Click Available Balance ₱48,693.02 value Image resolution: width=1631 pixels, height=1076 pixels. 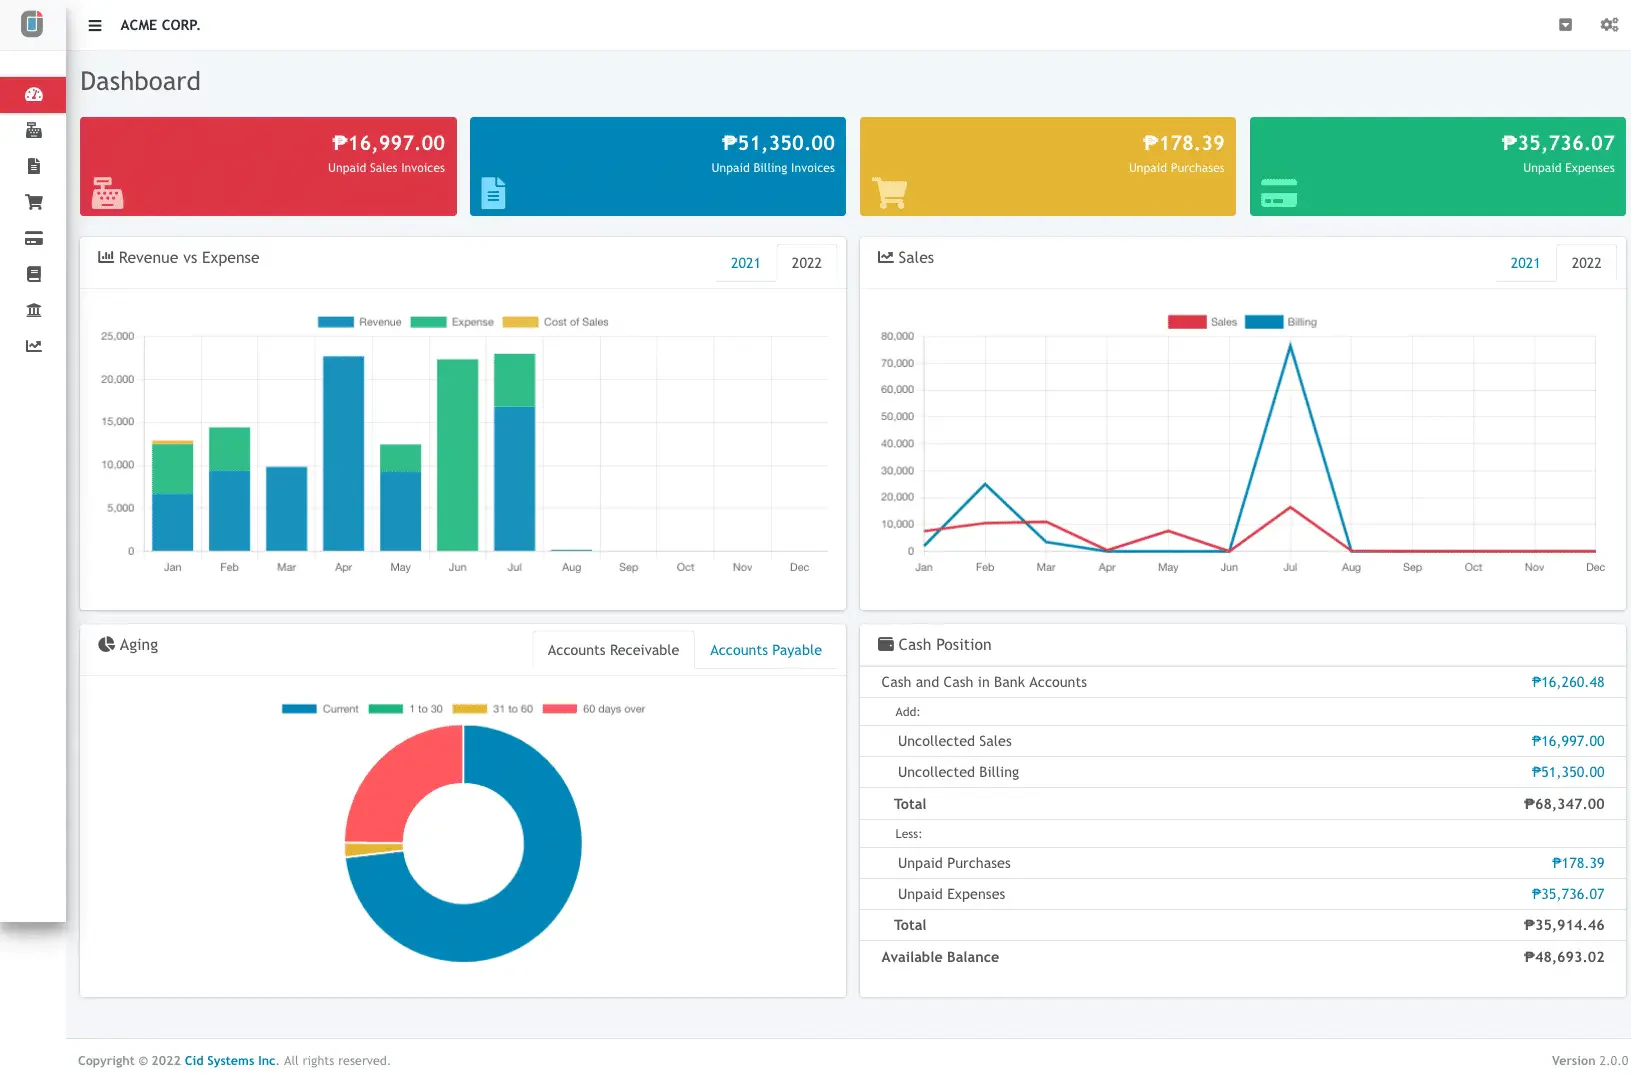(x=1564, y=957)
